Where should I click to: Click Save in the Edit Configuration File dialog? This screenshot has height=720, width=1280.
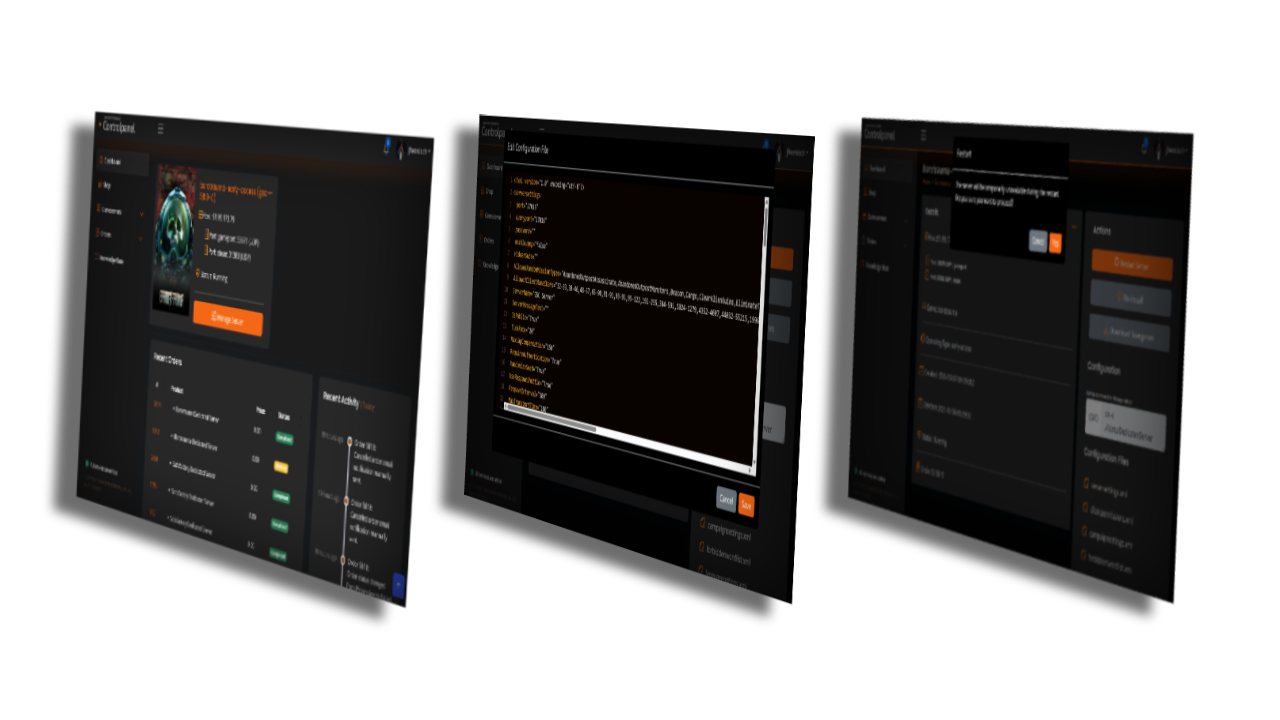[746, 504]
